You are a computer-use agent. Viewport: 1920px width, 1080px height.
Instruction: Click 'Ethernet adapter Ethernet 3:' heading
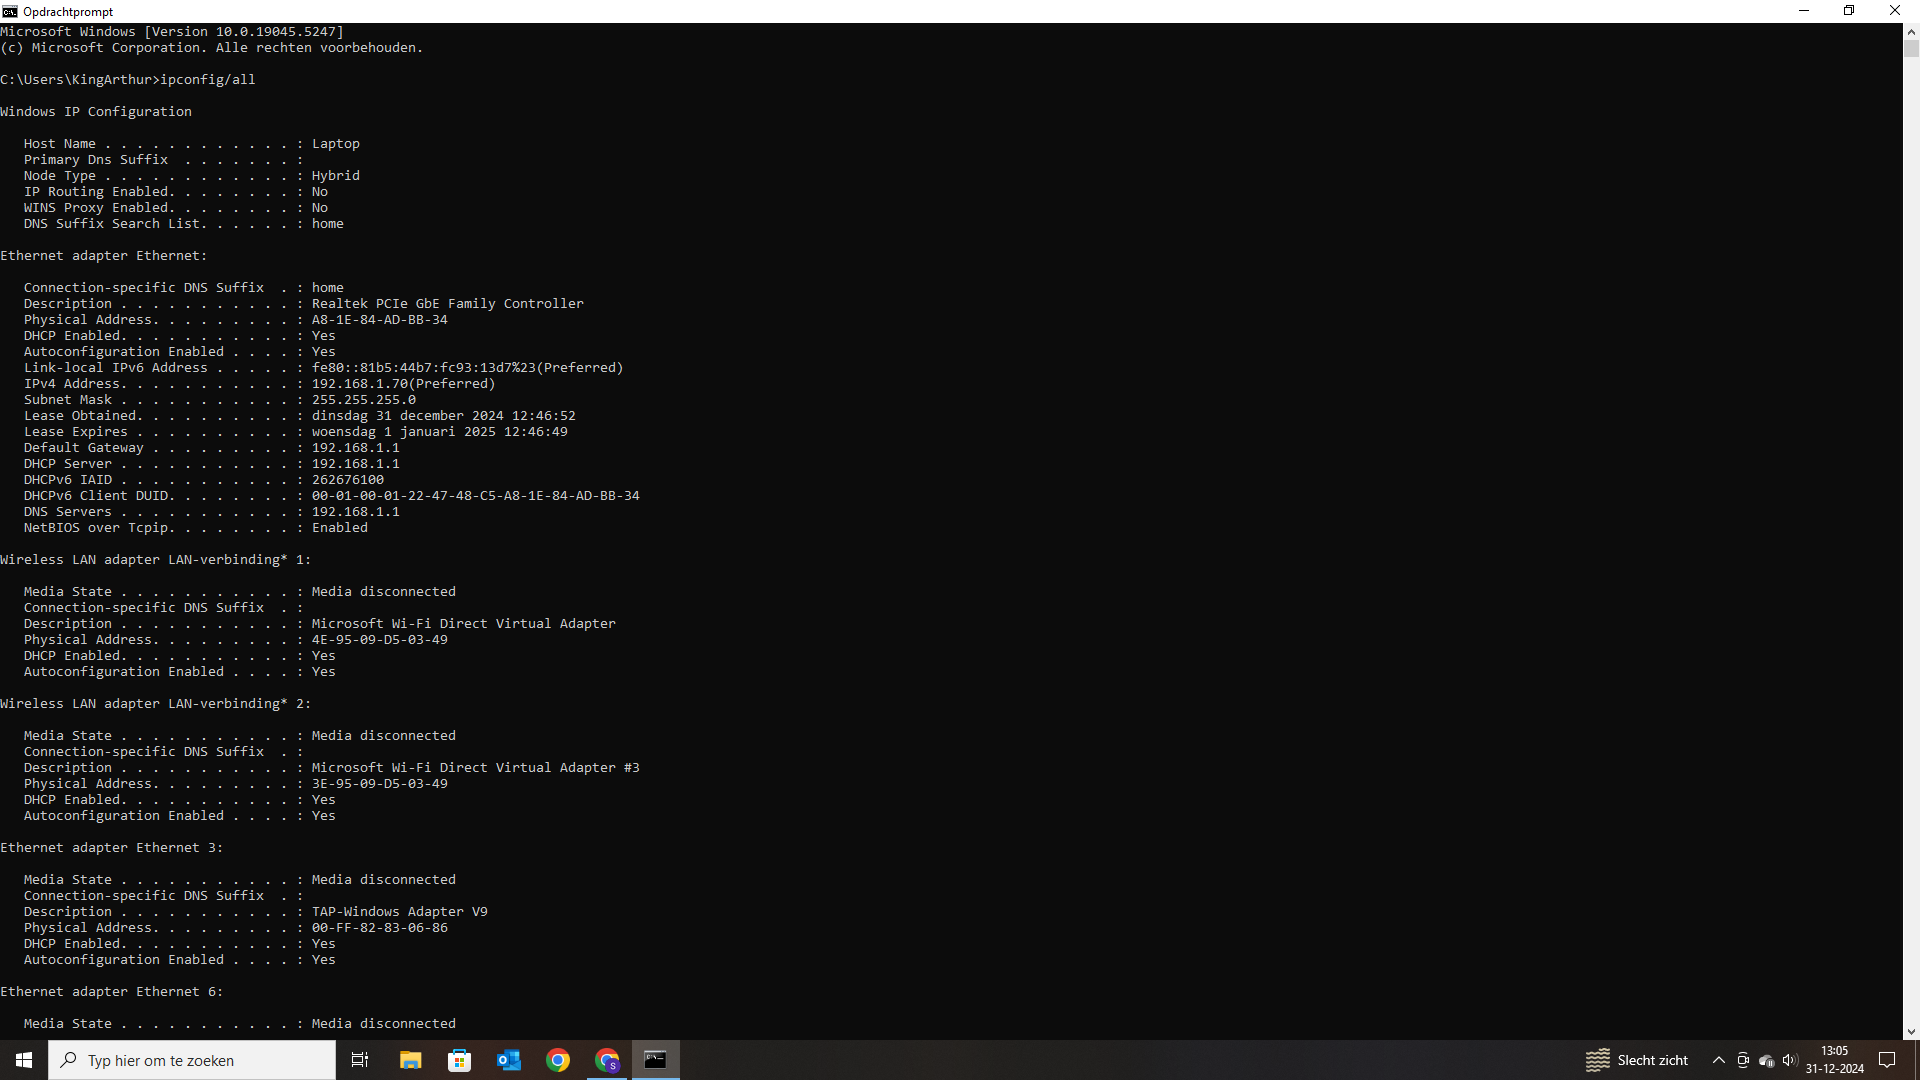point(112,847)
